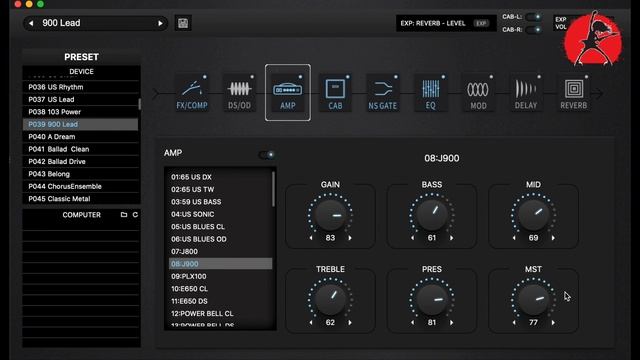640x360 pixels.
Task: Select preset P041 Ballad Clean
Action: [80, 149]
